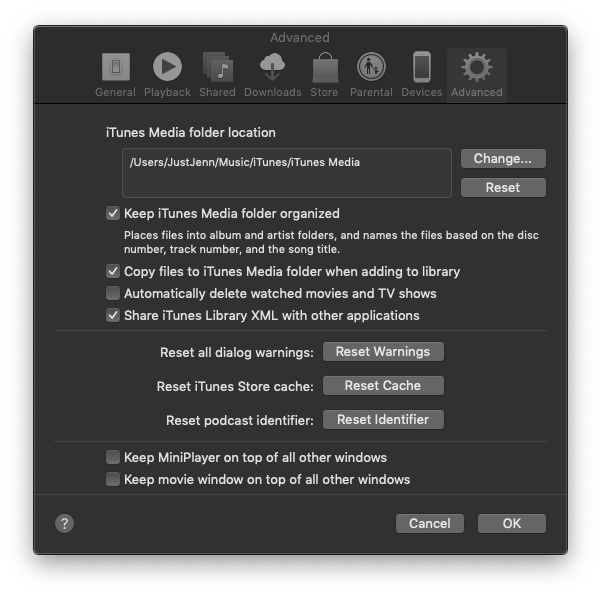The height and width of the screenshot is (596, 601).
Task: Disable Copy files to iTunes Media folder
Action: 113,271
